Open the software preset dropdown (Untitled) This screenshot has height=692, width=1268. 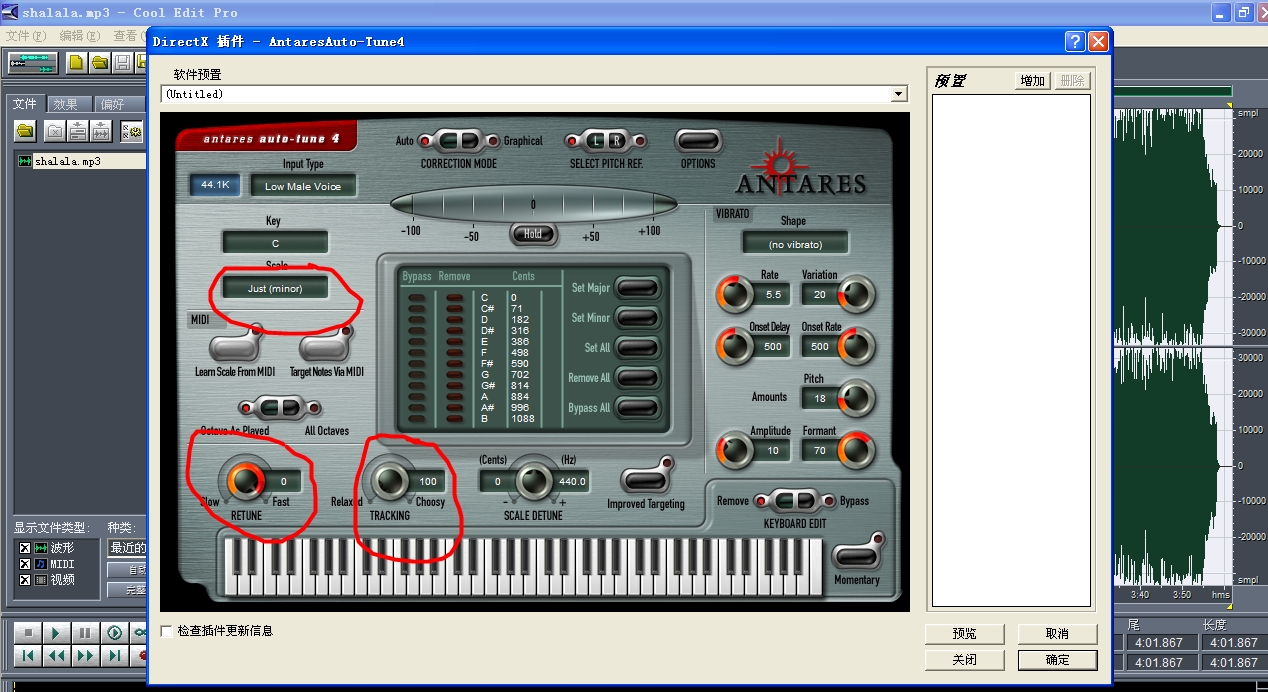899,94
